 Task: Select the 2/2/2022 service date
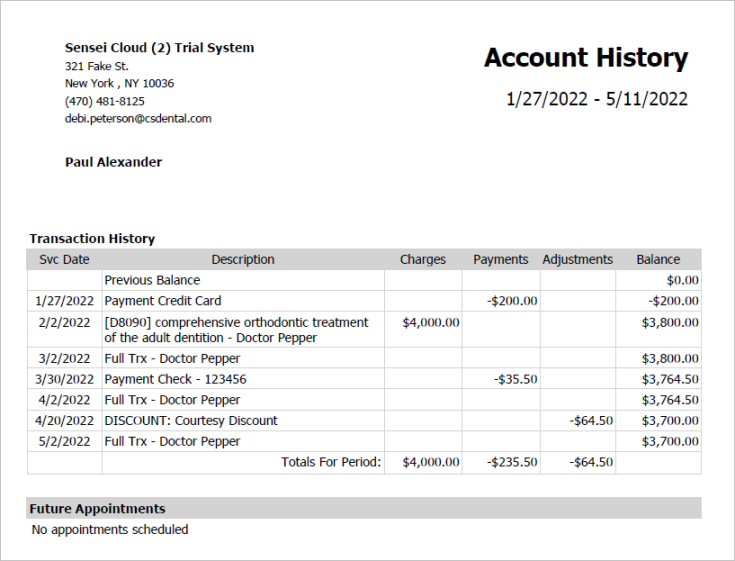click(x=64, y=322)
